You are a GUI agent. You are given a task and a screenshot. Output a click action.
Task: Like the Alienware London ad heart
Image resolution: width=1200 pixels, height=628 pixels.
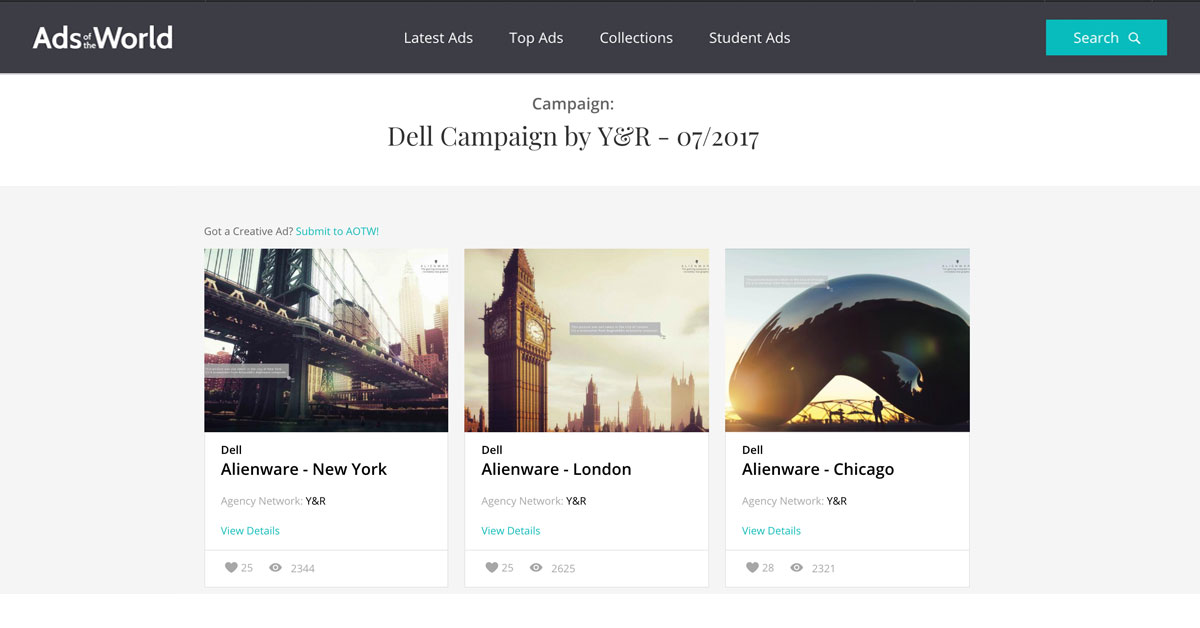tap(492, 568)
